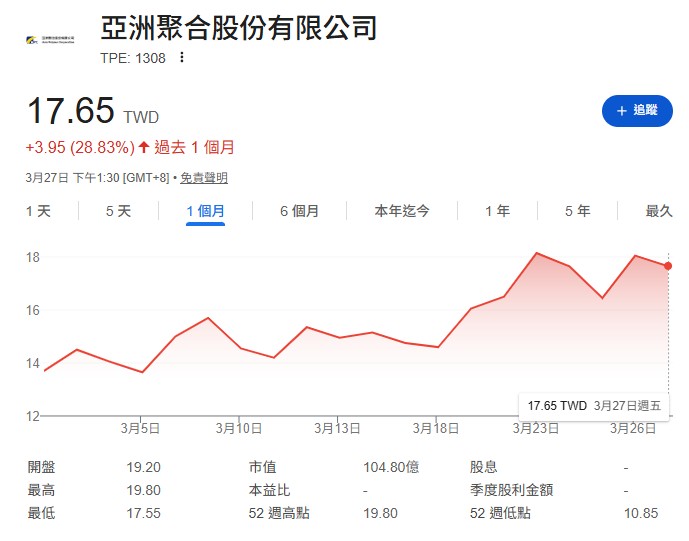Viewport: 689px width, 541px height.
Task: Switch to the 1 天 range tab
Action: point(38,211)
